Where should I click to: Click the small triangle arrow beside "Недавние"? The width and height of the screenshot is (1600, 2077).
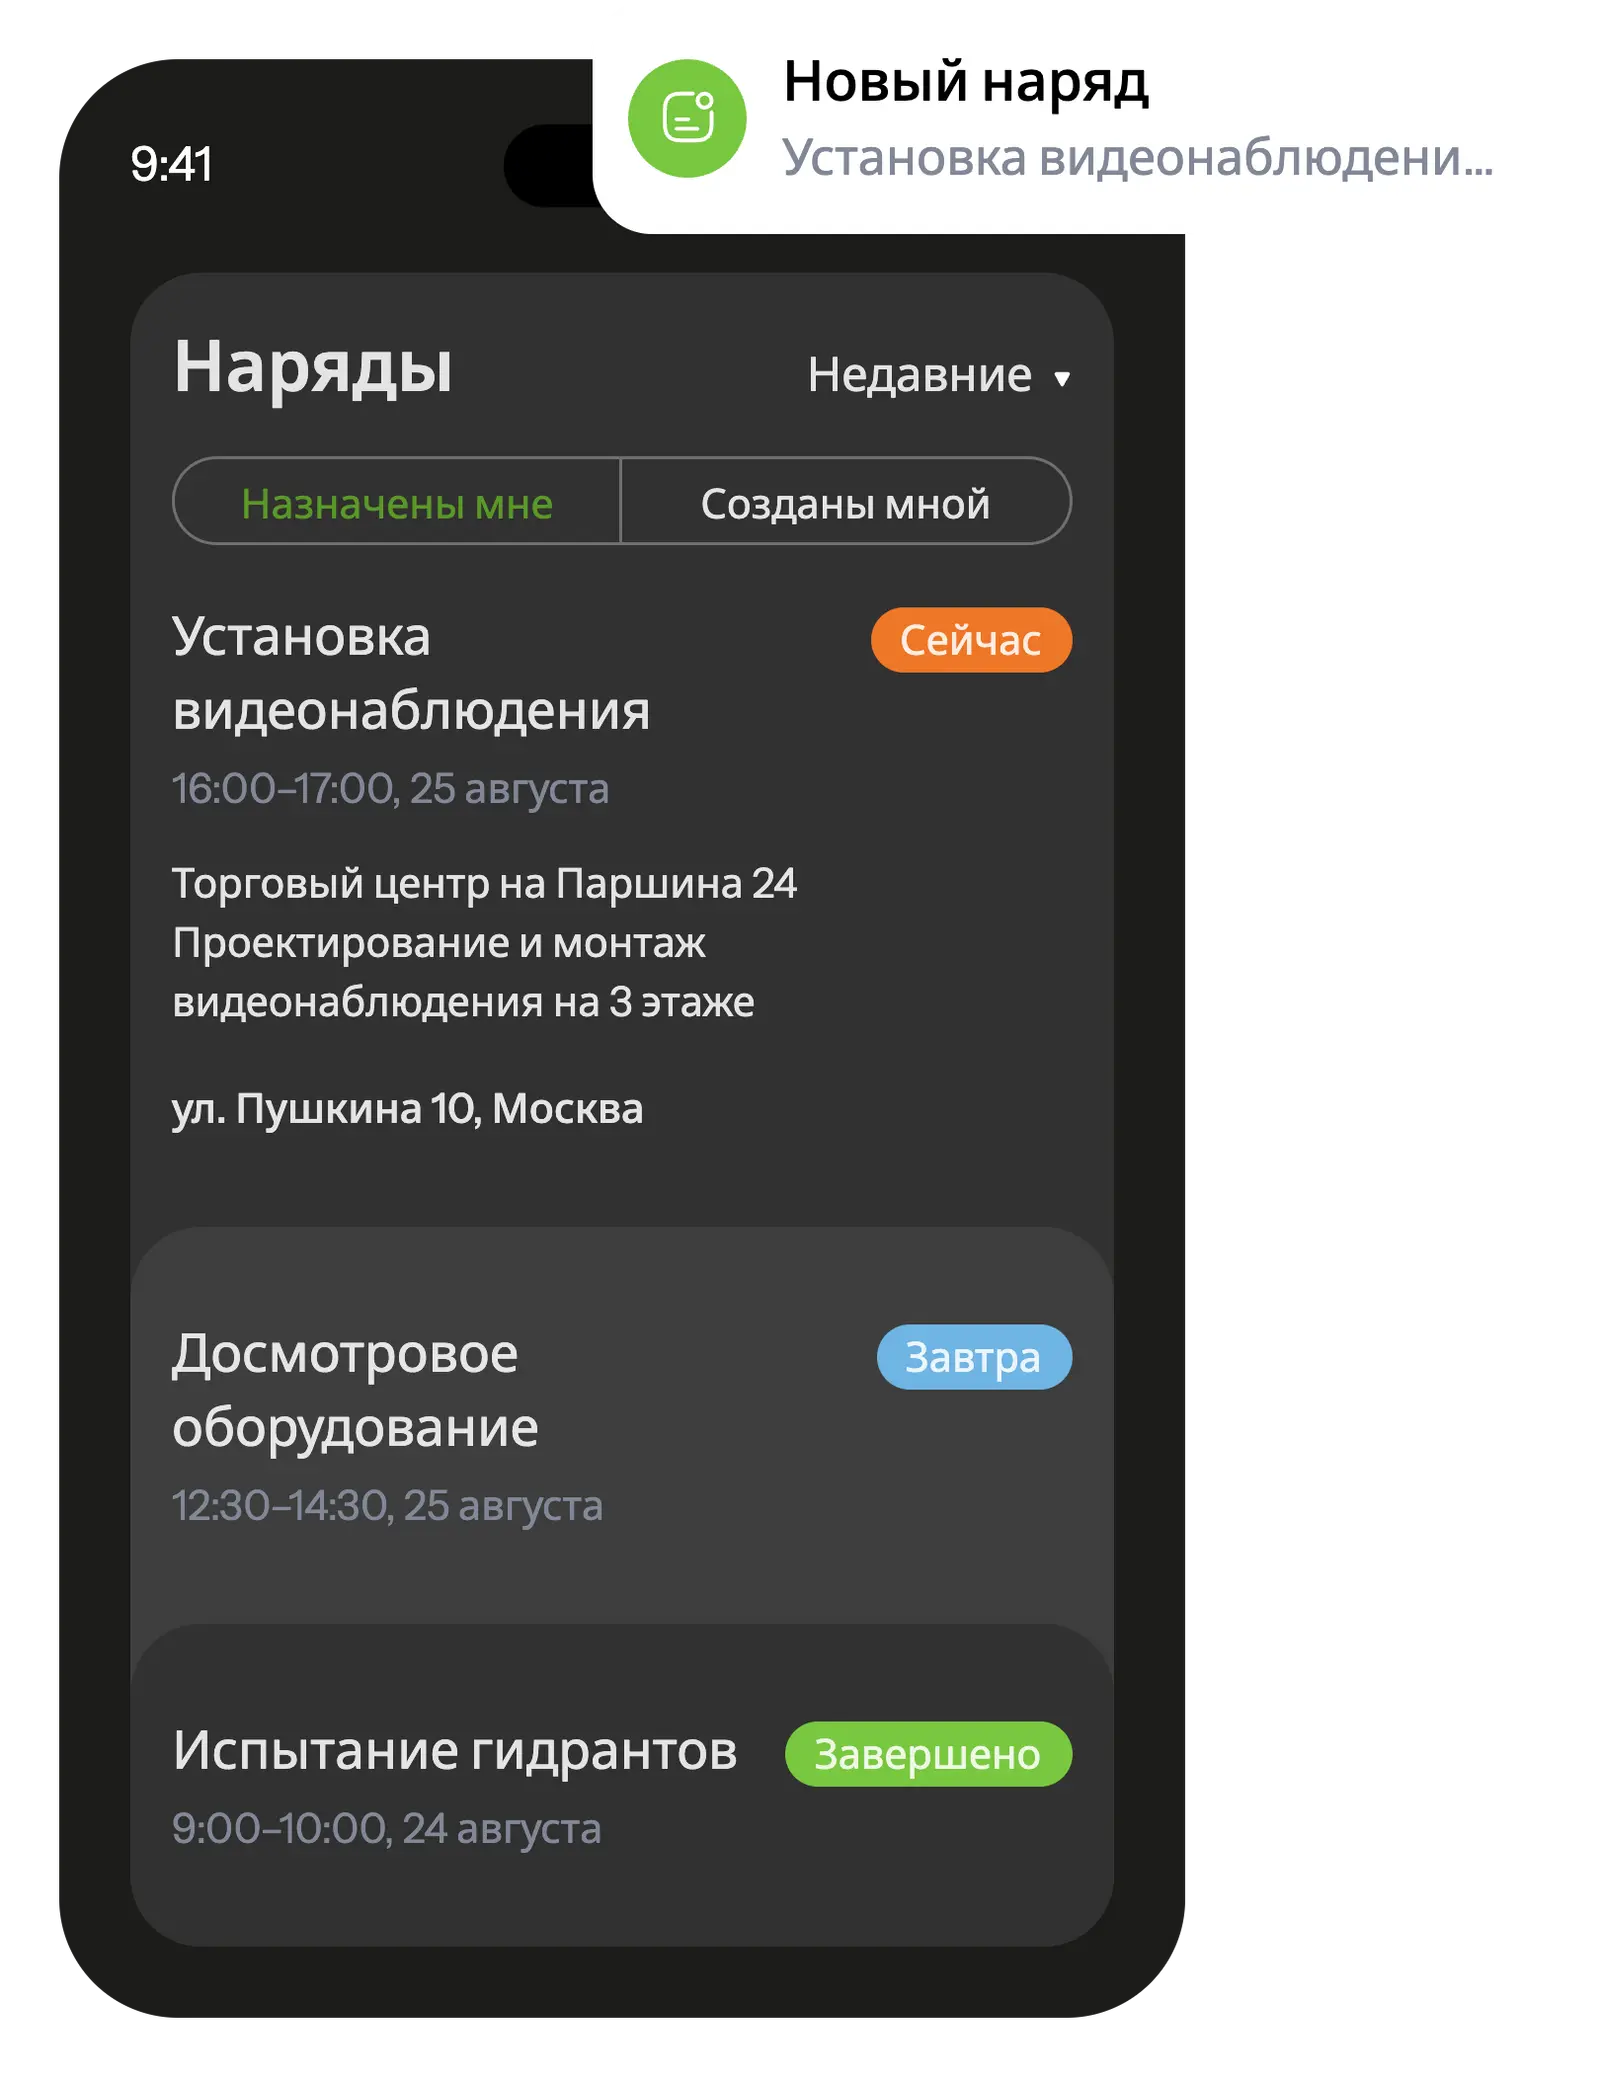click(x=1062, y=379)
